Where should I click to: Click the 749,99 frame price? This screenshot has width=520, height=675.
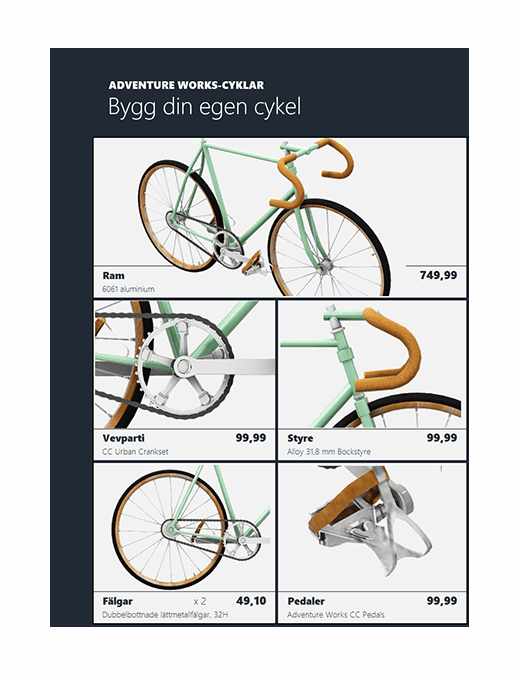439,275
